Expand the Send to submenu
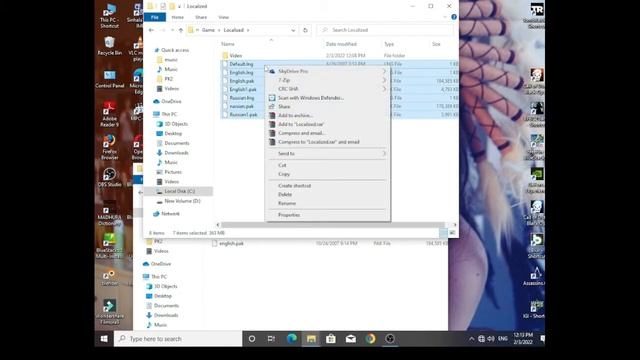 (328, 153)
